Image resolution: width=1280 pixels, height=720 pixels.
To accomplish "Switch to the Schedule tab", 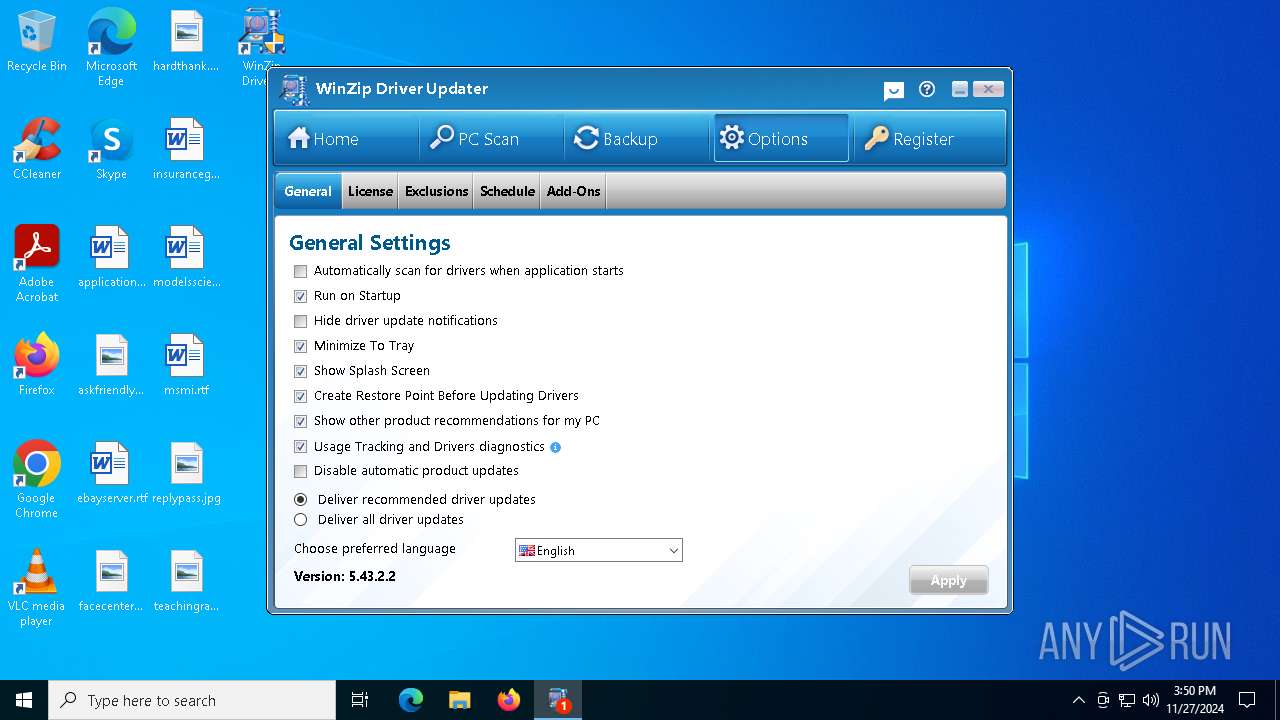I will click(x=507, y=191).
